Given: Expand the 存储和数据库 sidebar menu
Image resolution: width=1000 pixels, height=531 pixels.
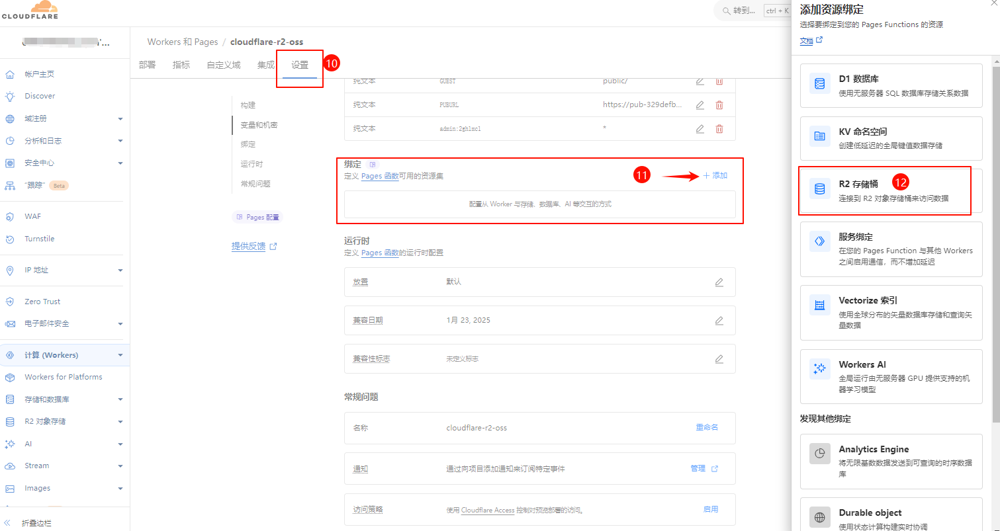Looking at the screenshot, I should tap(120, 400).
